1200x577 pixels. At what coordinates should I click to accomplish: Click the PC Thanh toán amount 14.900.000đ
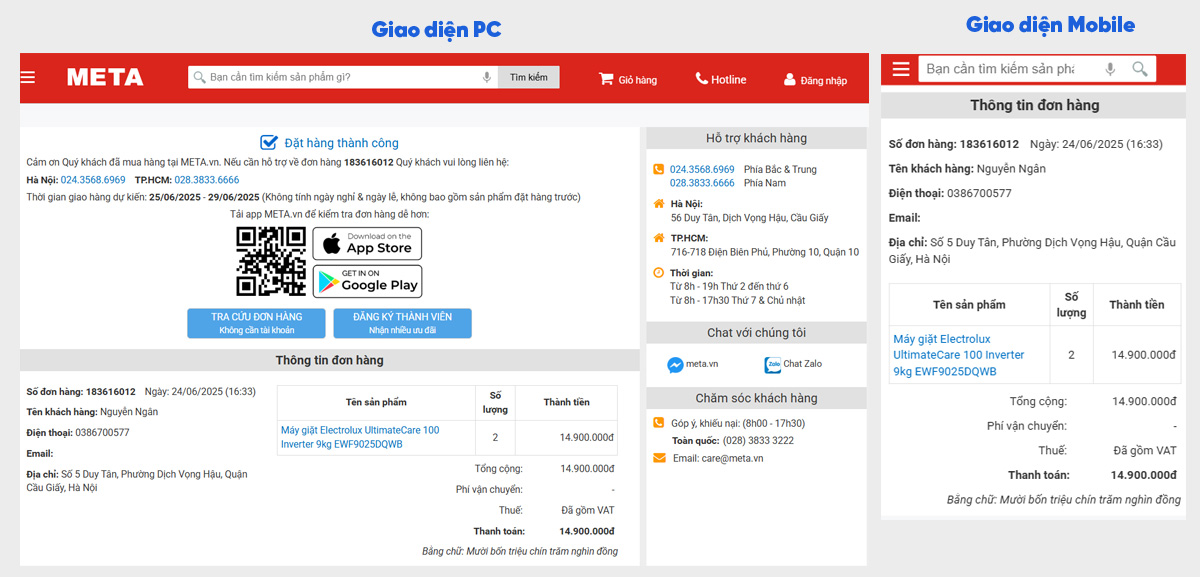coord(587,531)
